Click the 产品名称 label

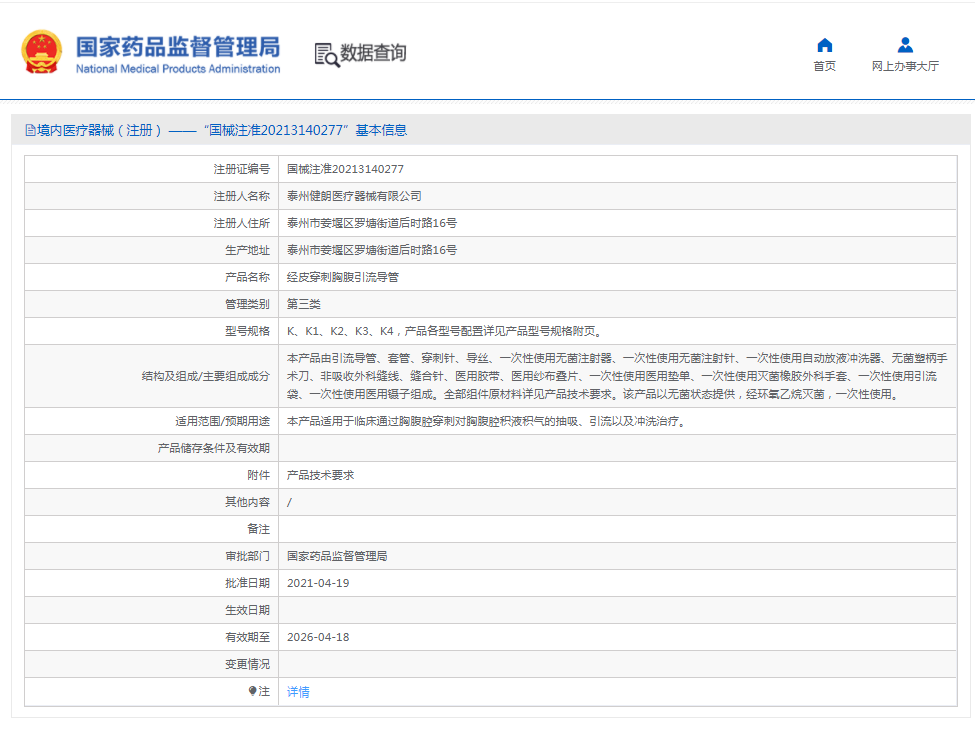247,277
